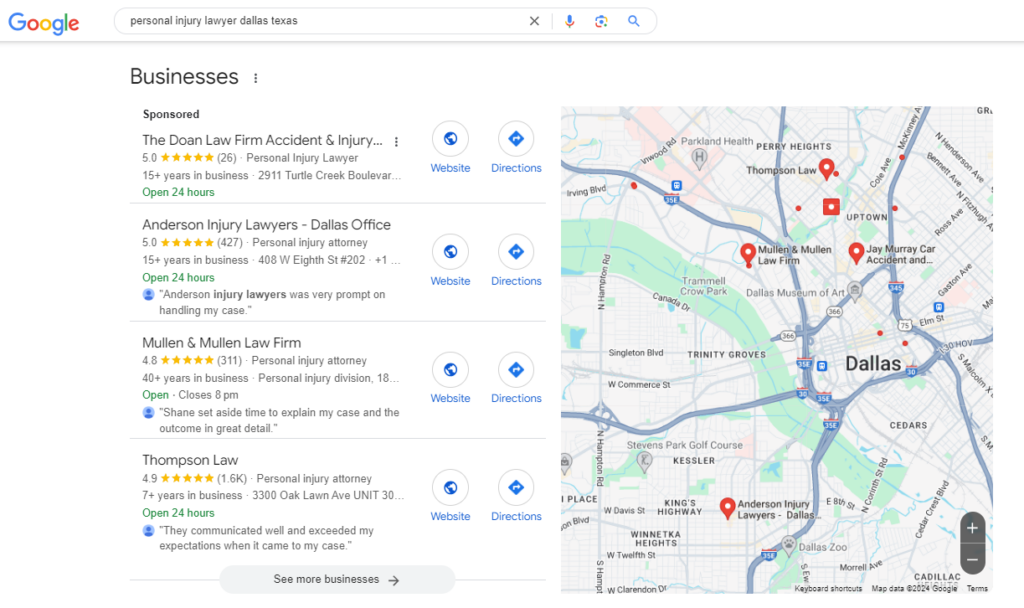Viewport: 1024px width, 608px height.
Task: Open map Keyboard shortcuts
Action: coord(828,588)
